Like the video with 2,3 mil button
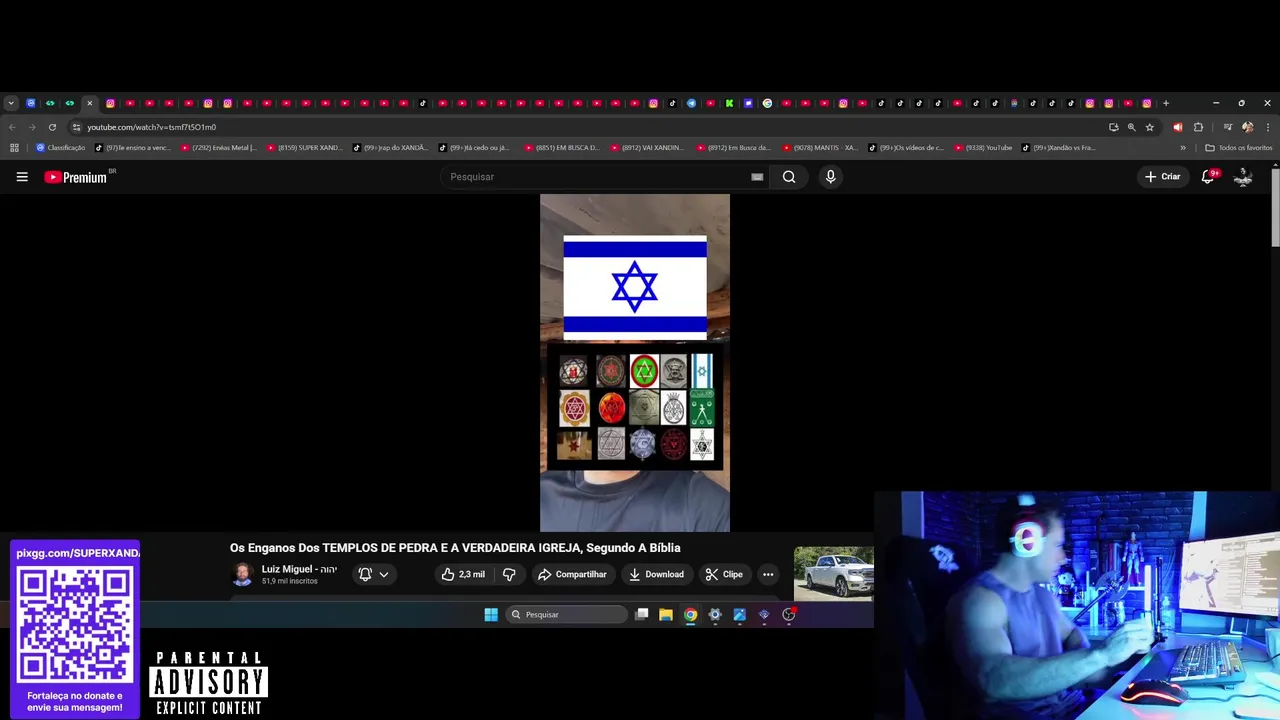1280x720 pixels. (463, 574)
